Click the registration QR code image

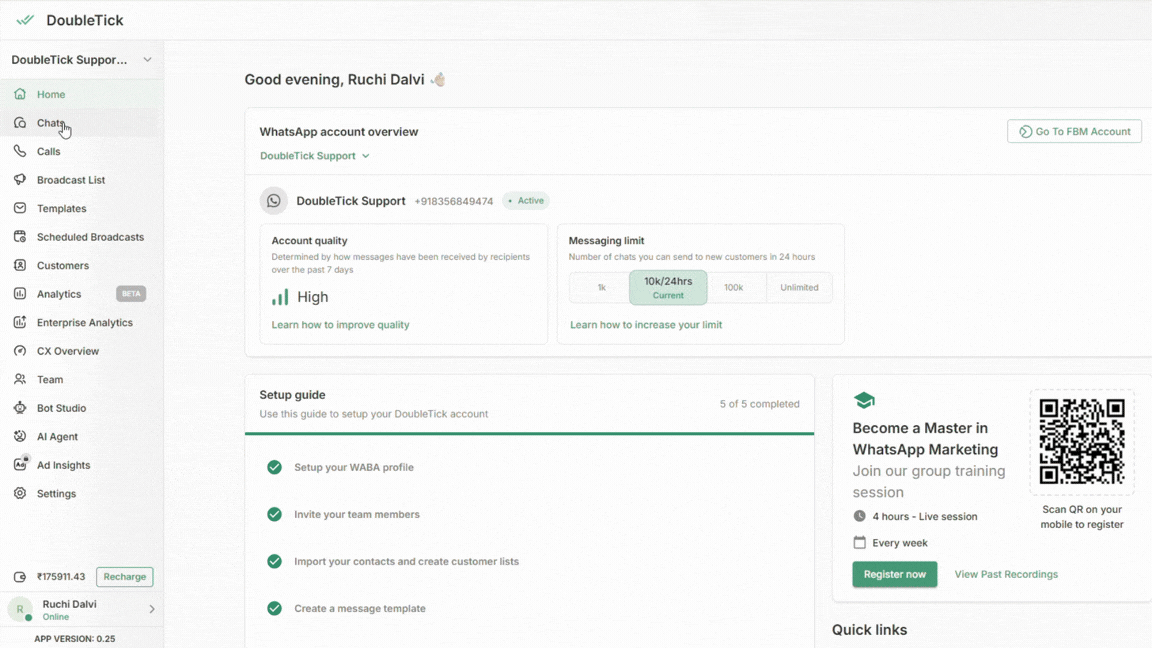tap(1082, 441)
